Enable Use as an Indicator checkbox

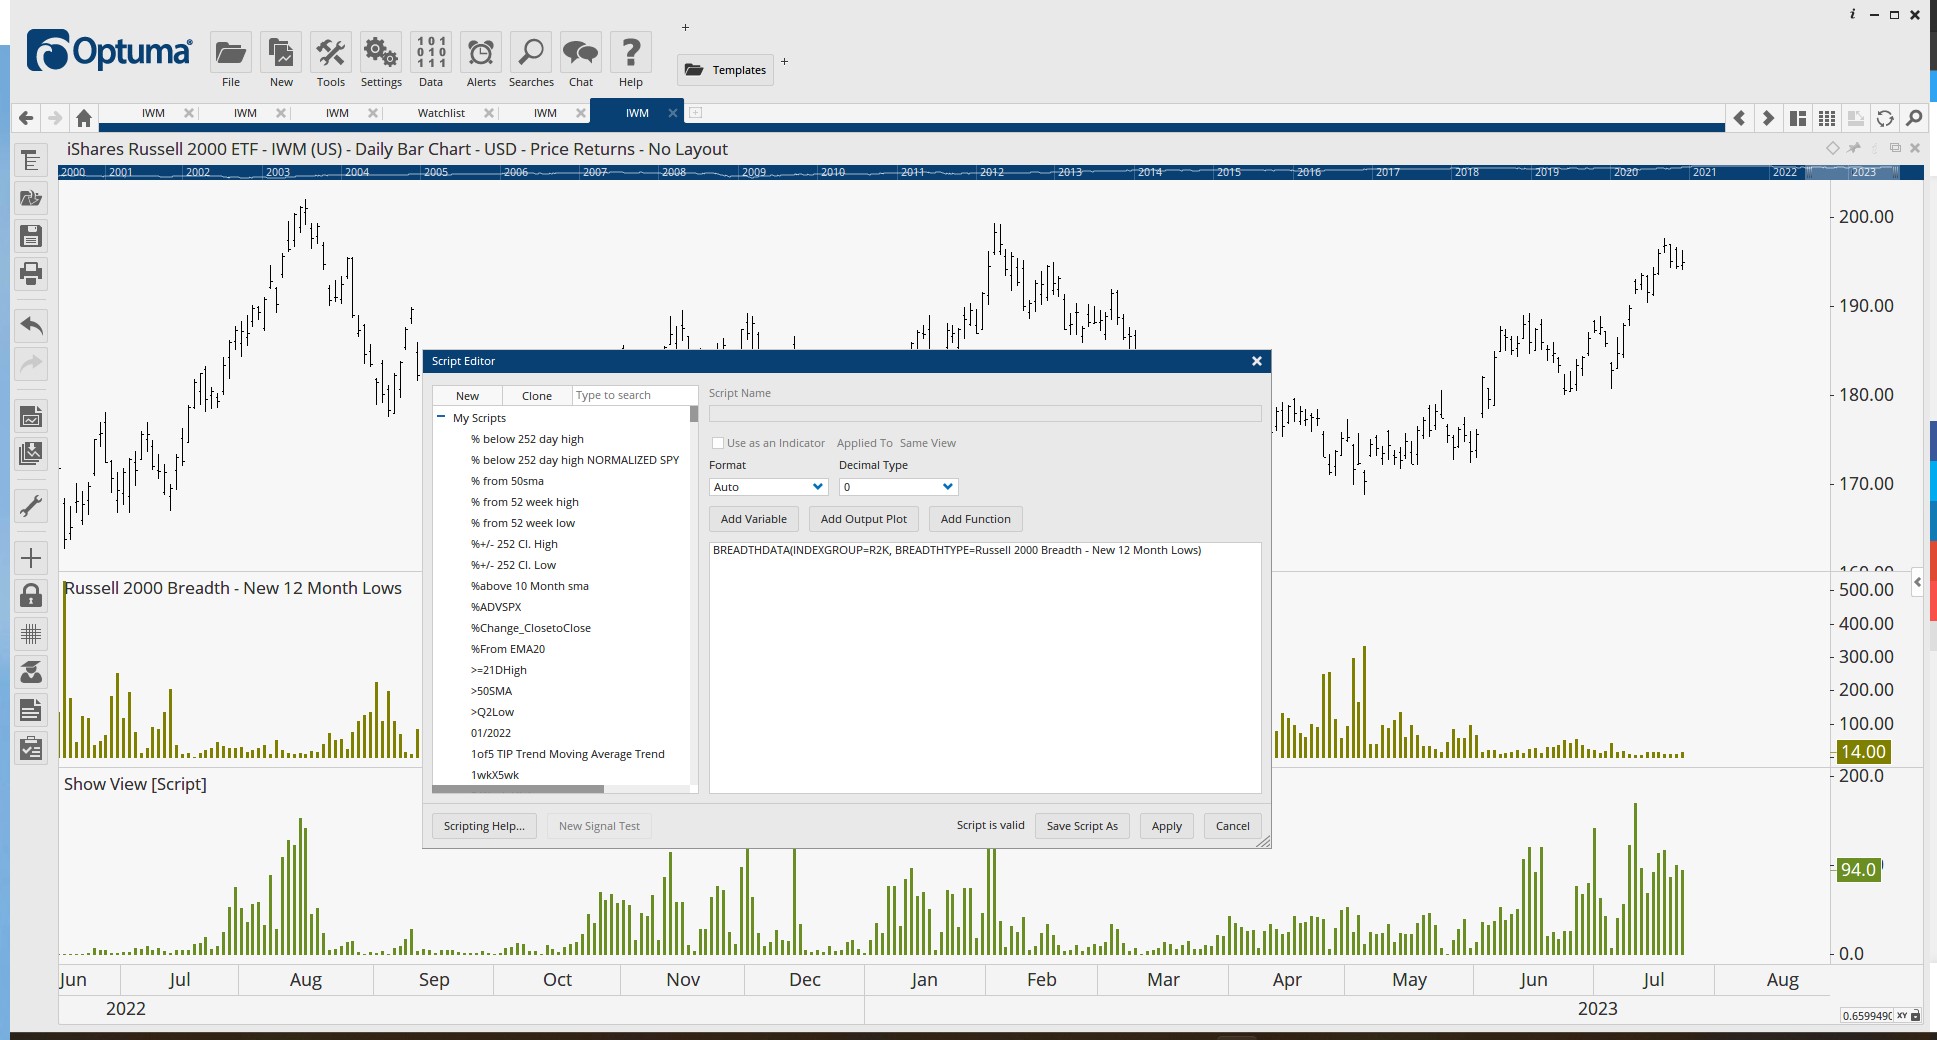[717, 443]
